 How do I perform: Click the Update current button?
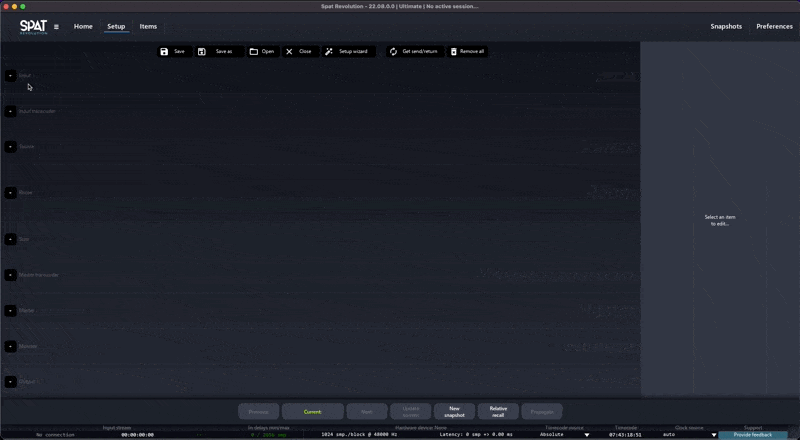pos(411,411)
